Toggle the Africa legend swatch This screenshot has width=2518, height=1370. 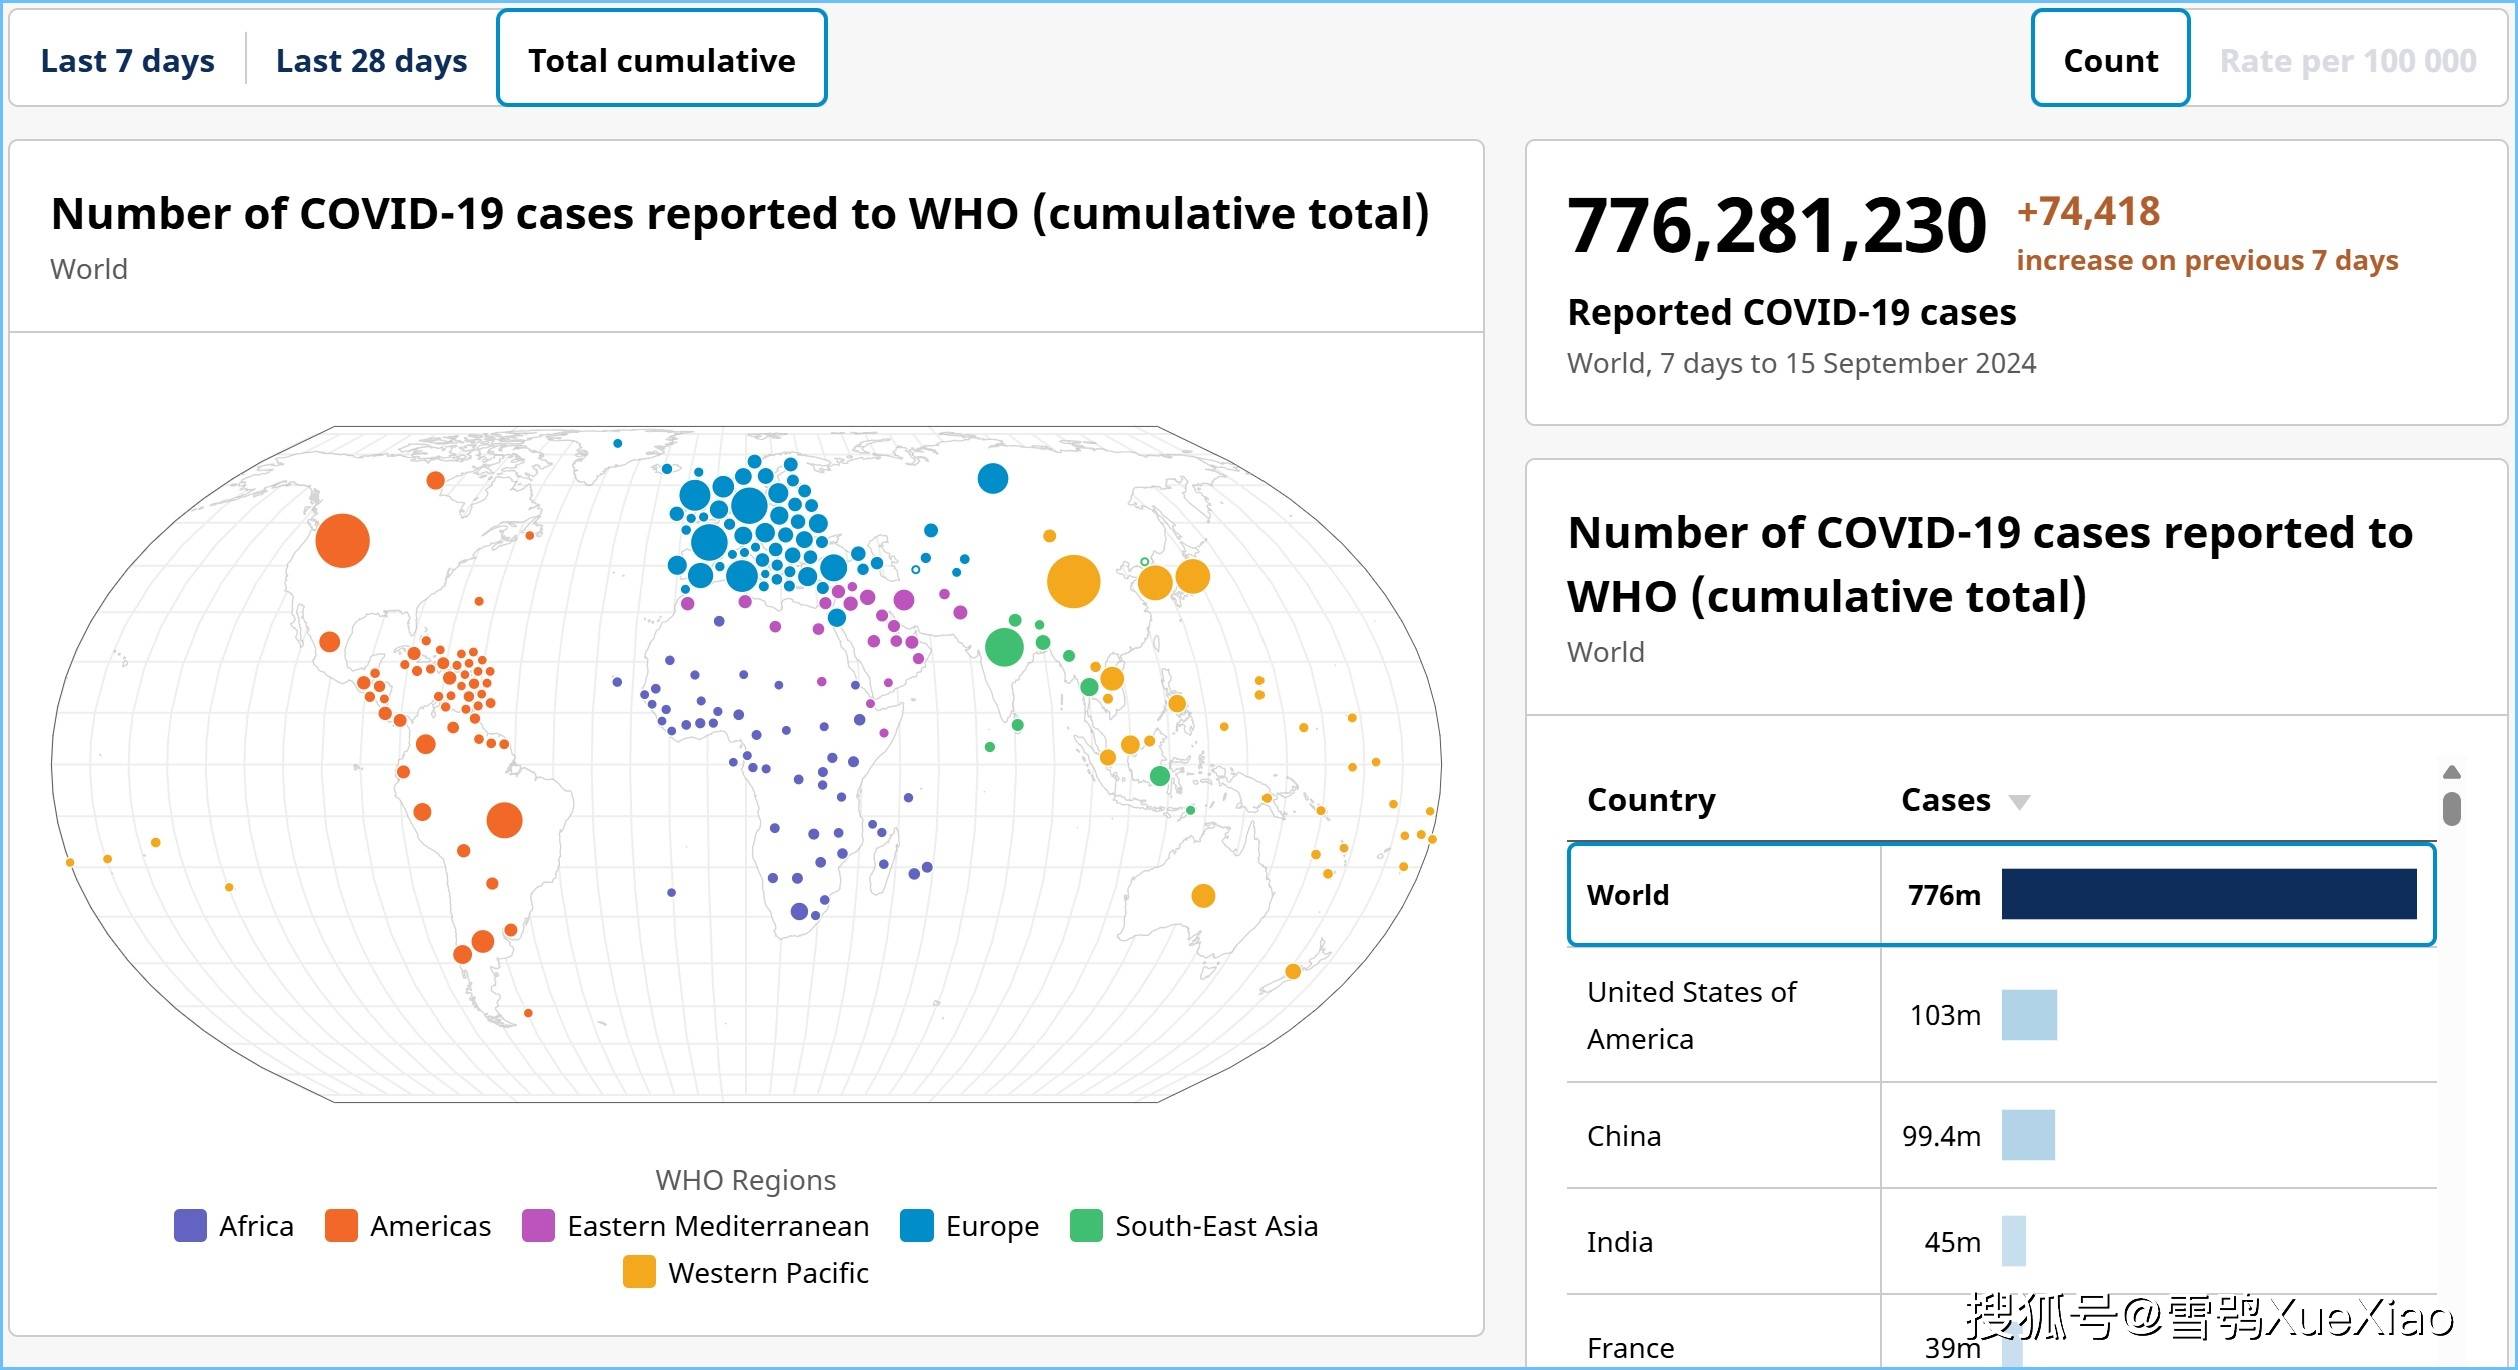190,1226
